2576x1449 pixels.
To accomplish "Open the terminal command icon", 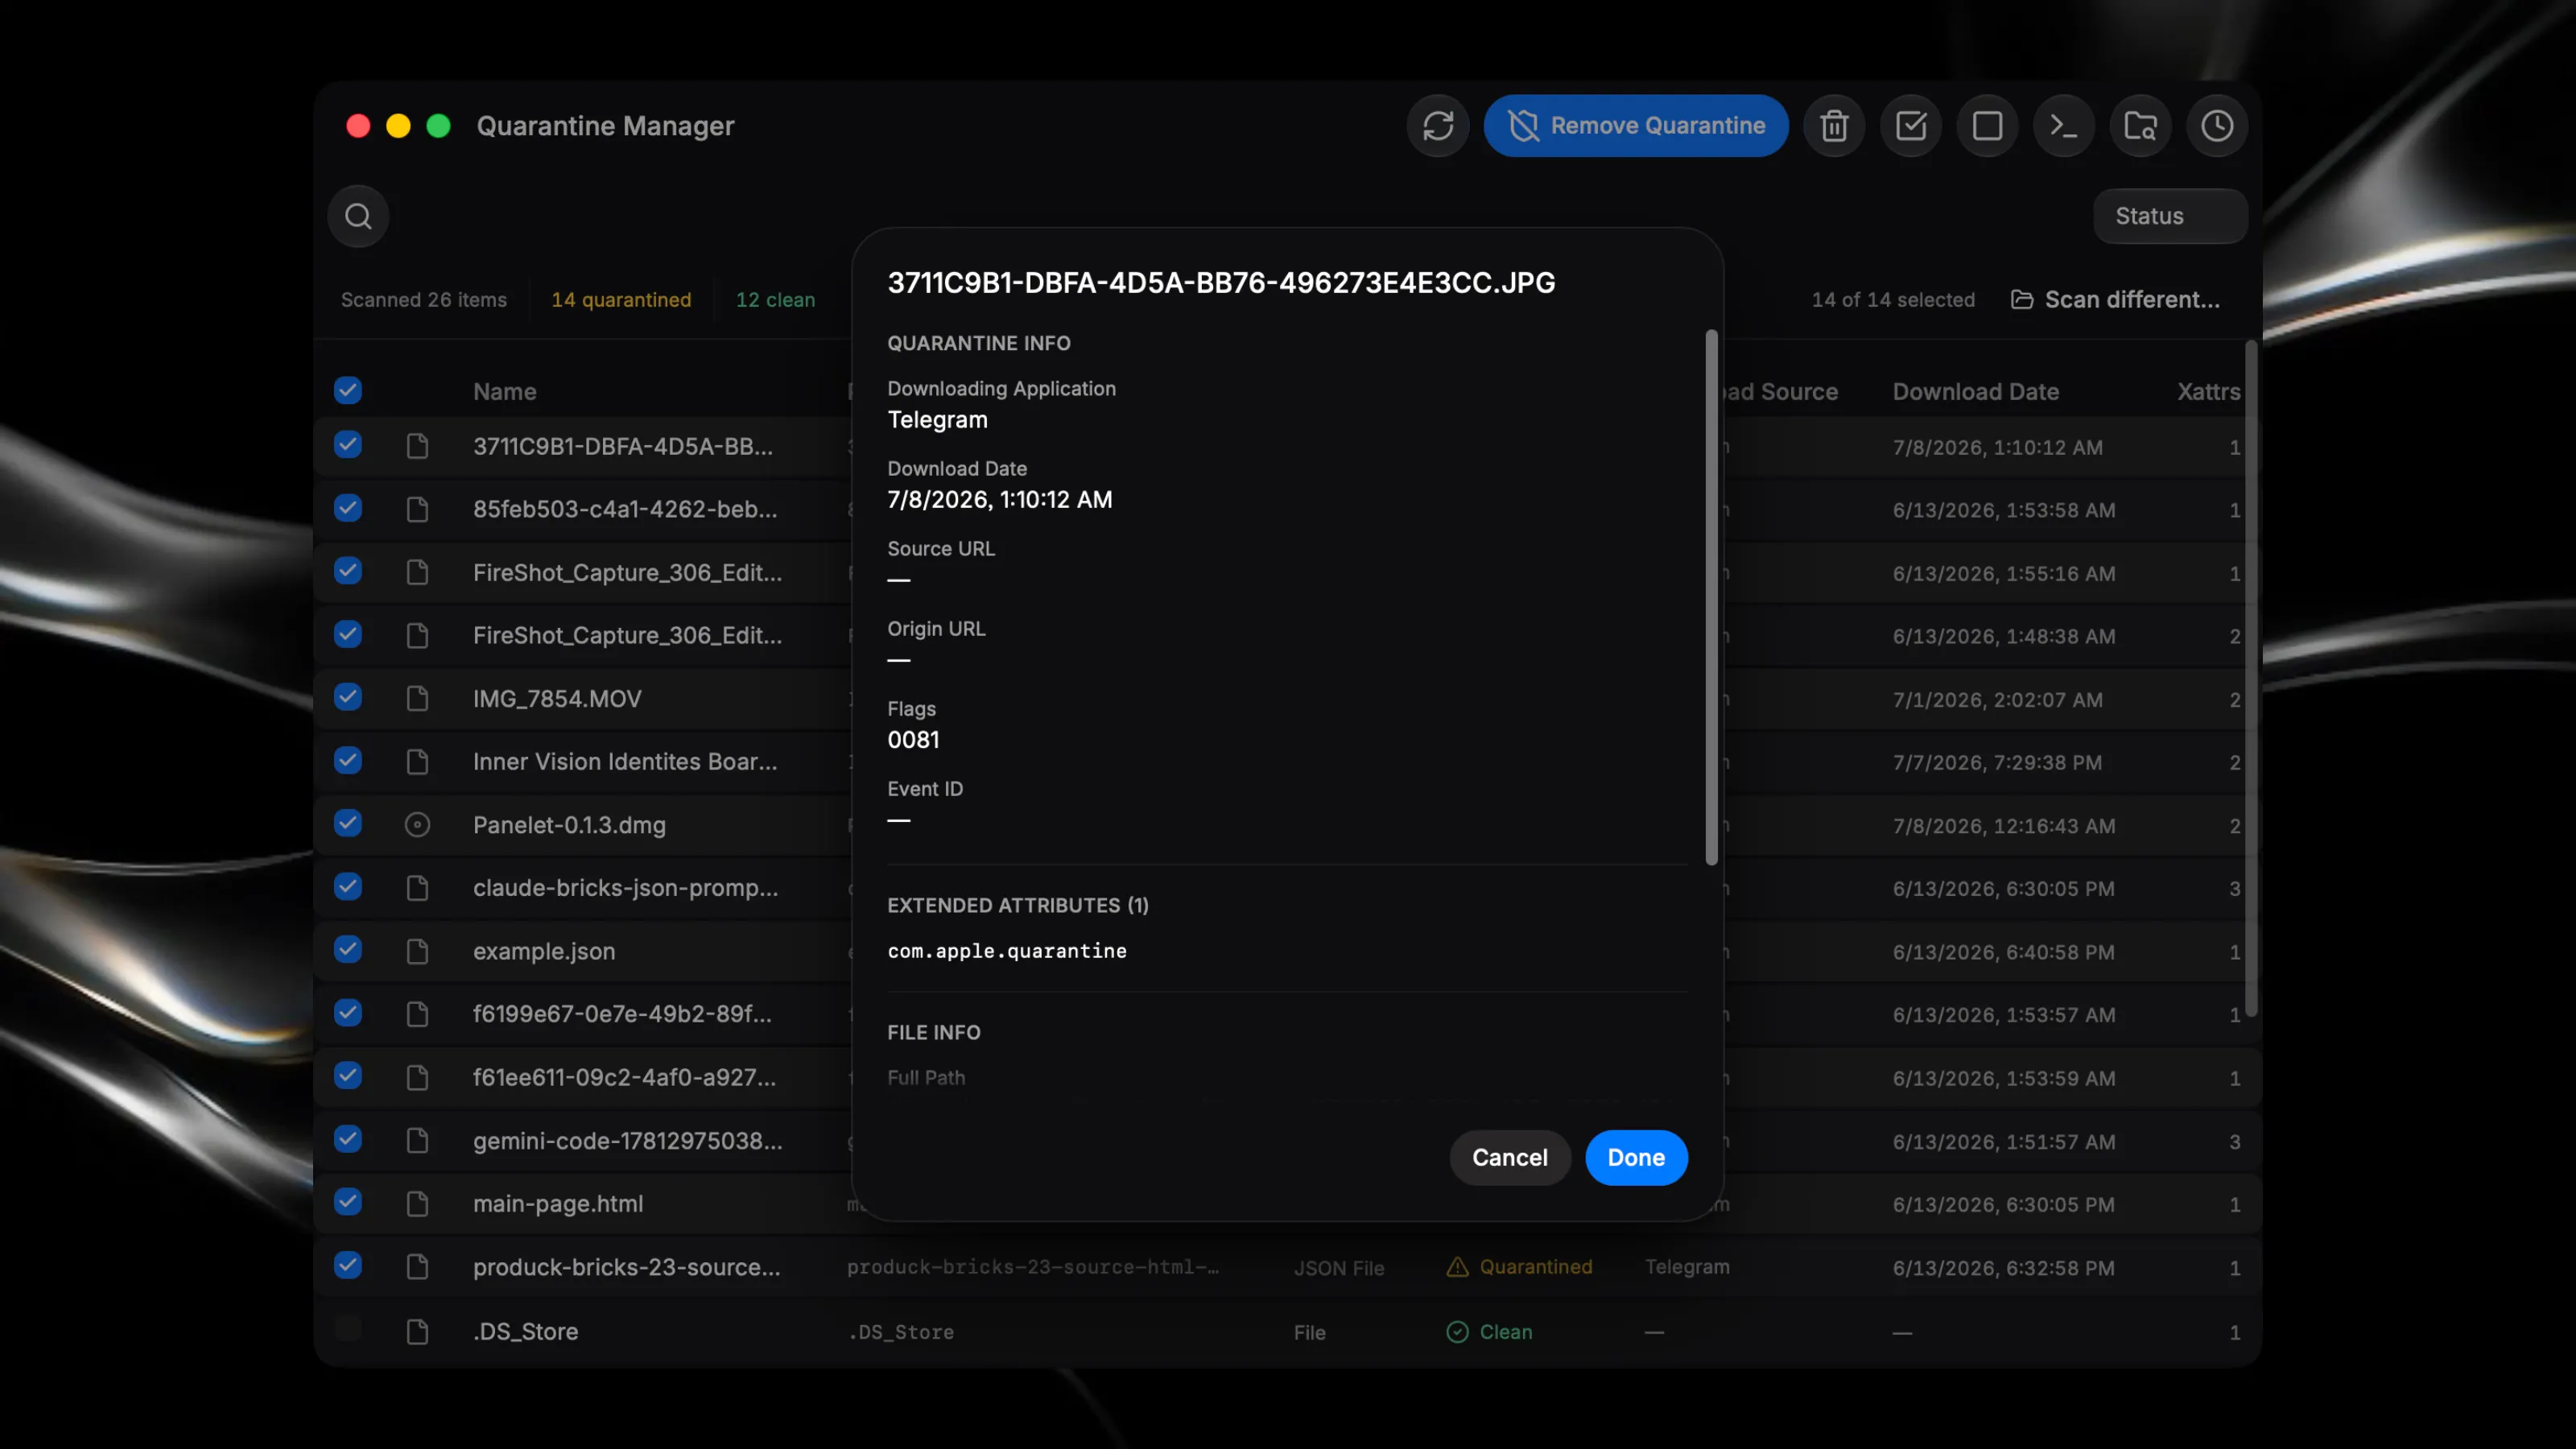I will pyautogui.click(x=2064, y=126).
